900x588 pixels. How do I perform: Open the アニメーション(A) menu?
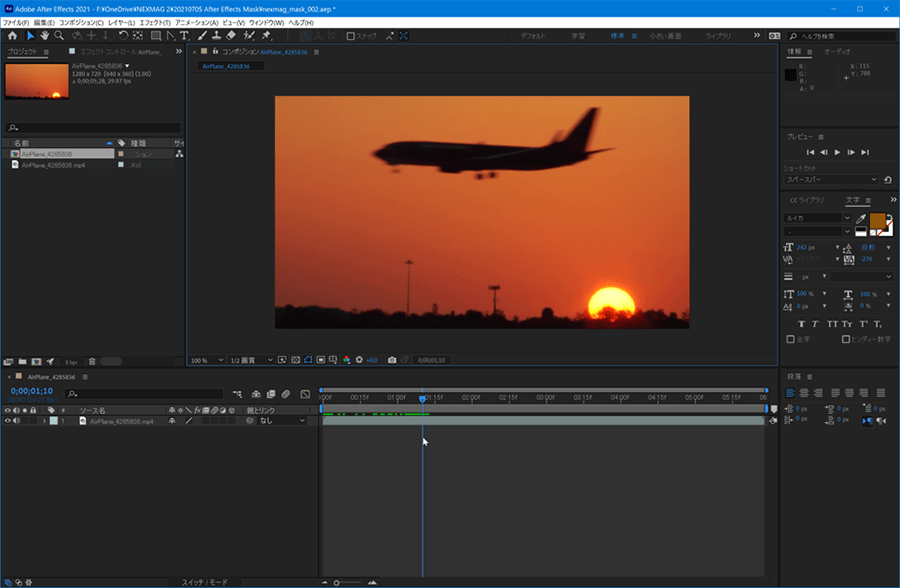click(199, 22)
